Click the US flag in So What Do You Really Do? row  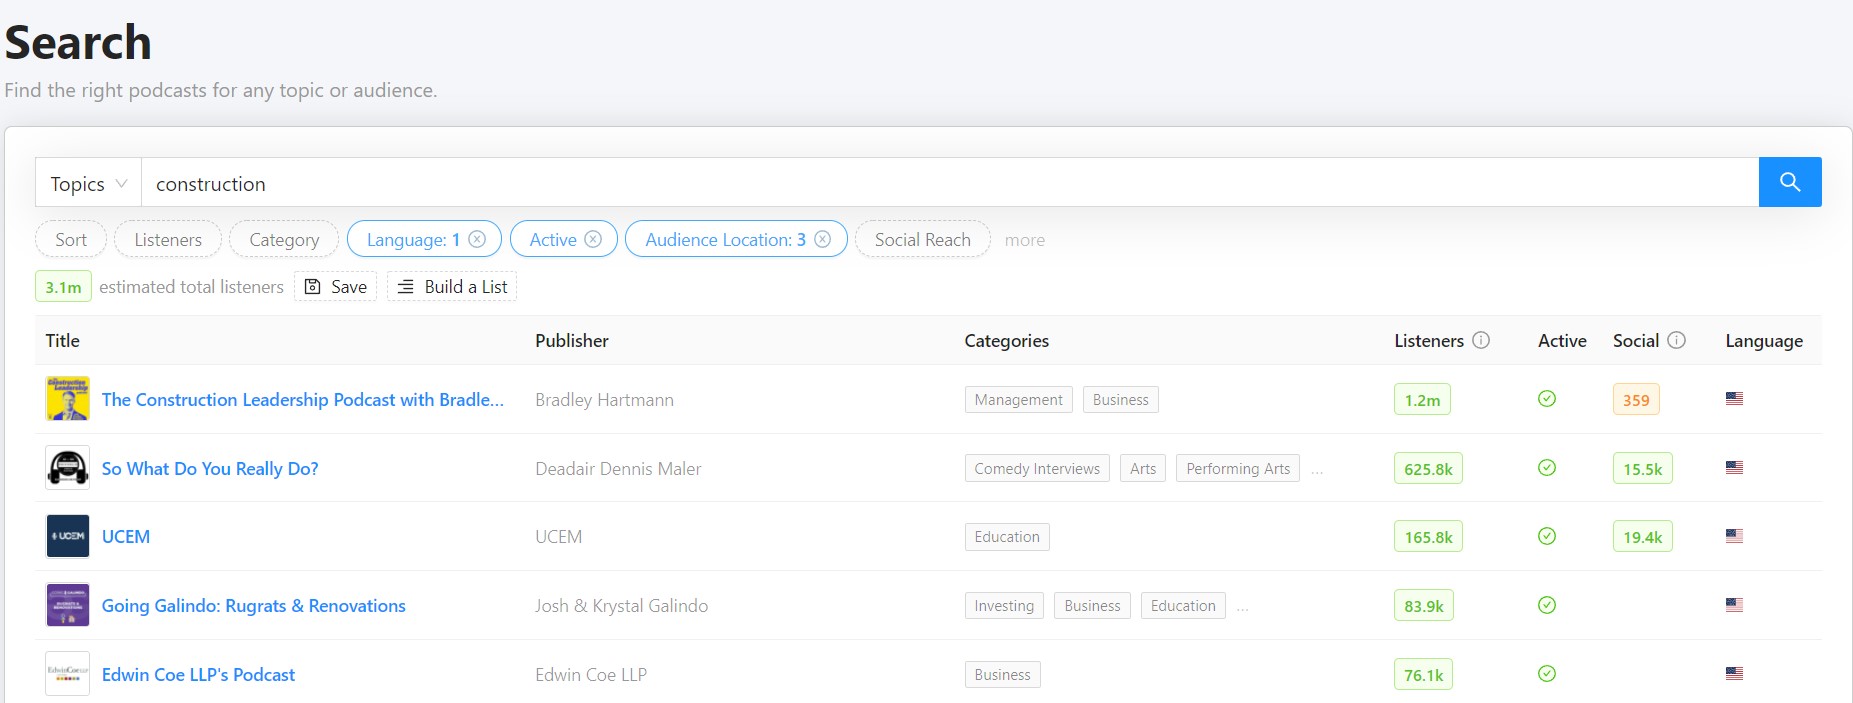[x=1734, y=468]
